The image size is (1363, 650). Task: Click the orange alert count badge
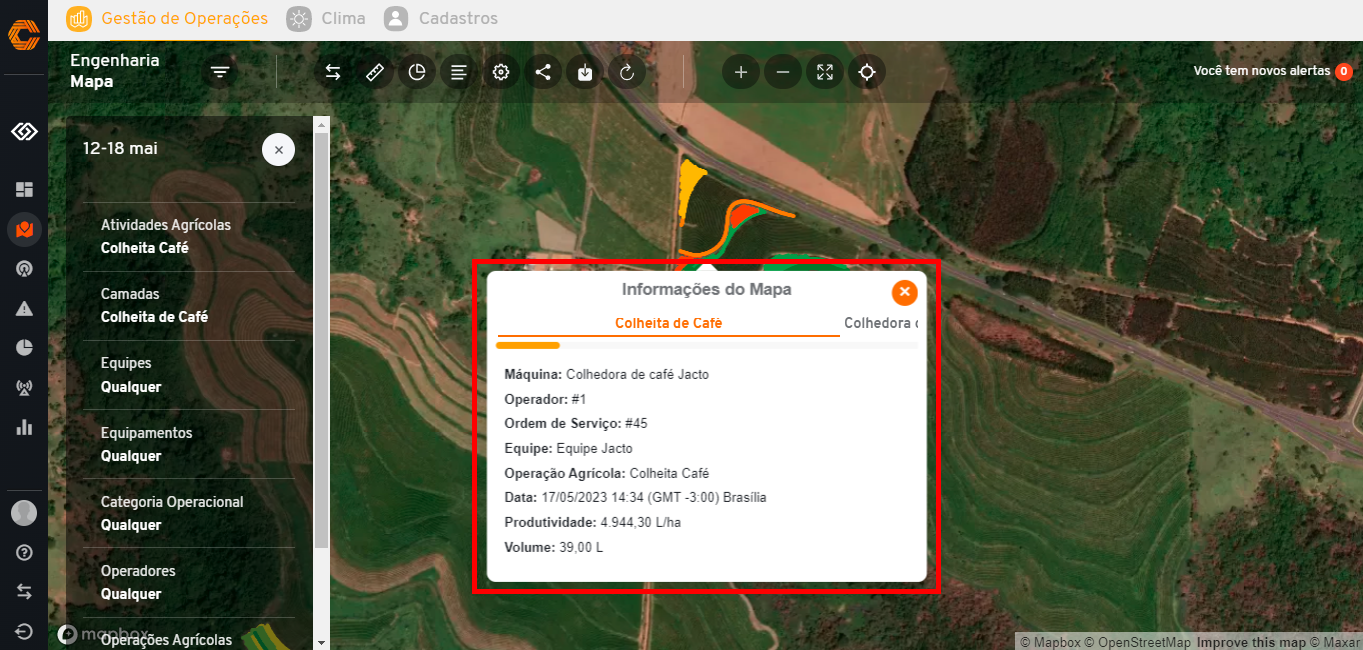(x=1344, y=71)
